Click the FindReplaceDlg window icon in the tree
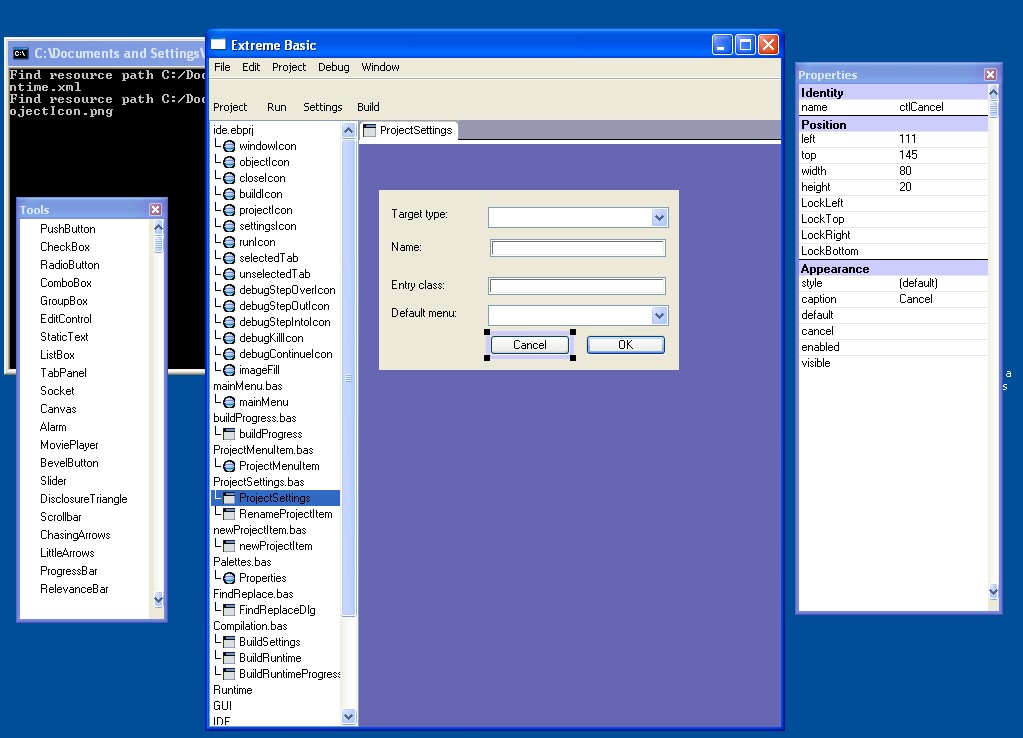The image size is (1023, 738). [229, 610]
